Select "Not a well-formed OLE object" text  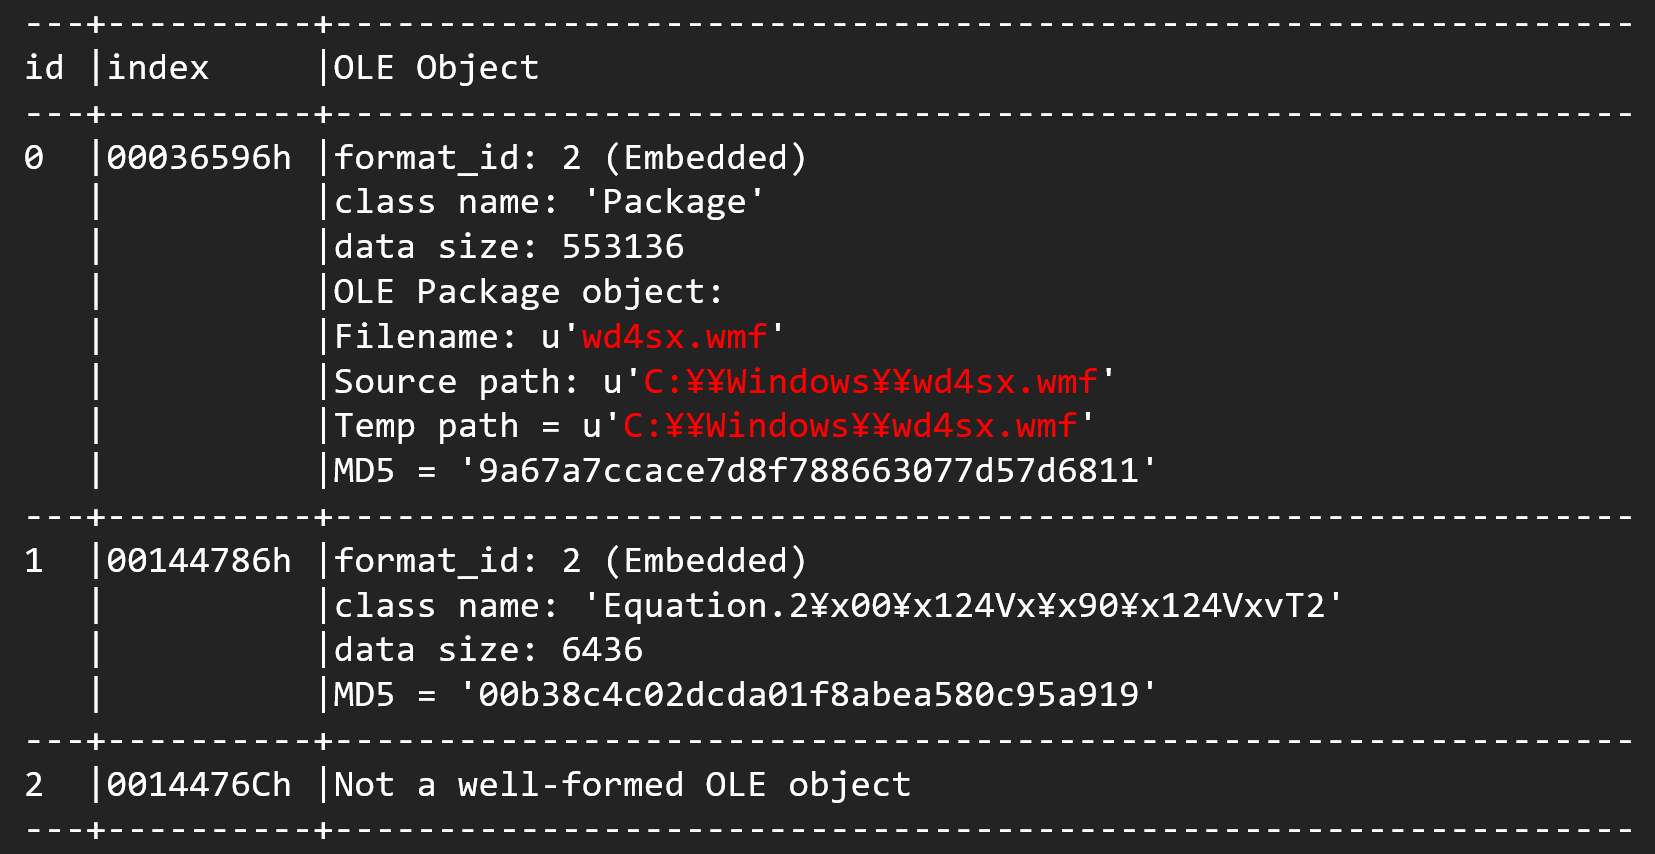[622, 785]
